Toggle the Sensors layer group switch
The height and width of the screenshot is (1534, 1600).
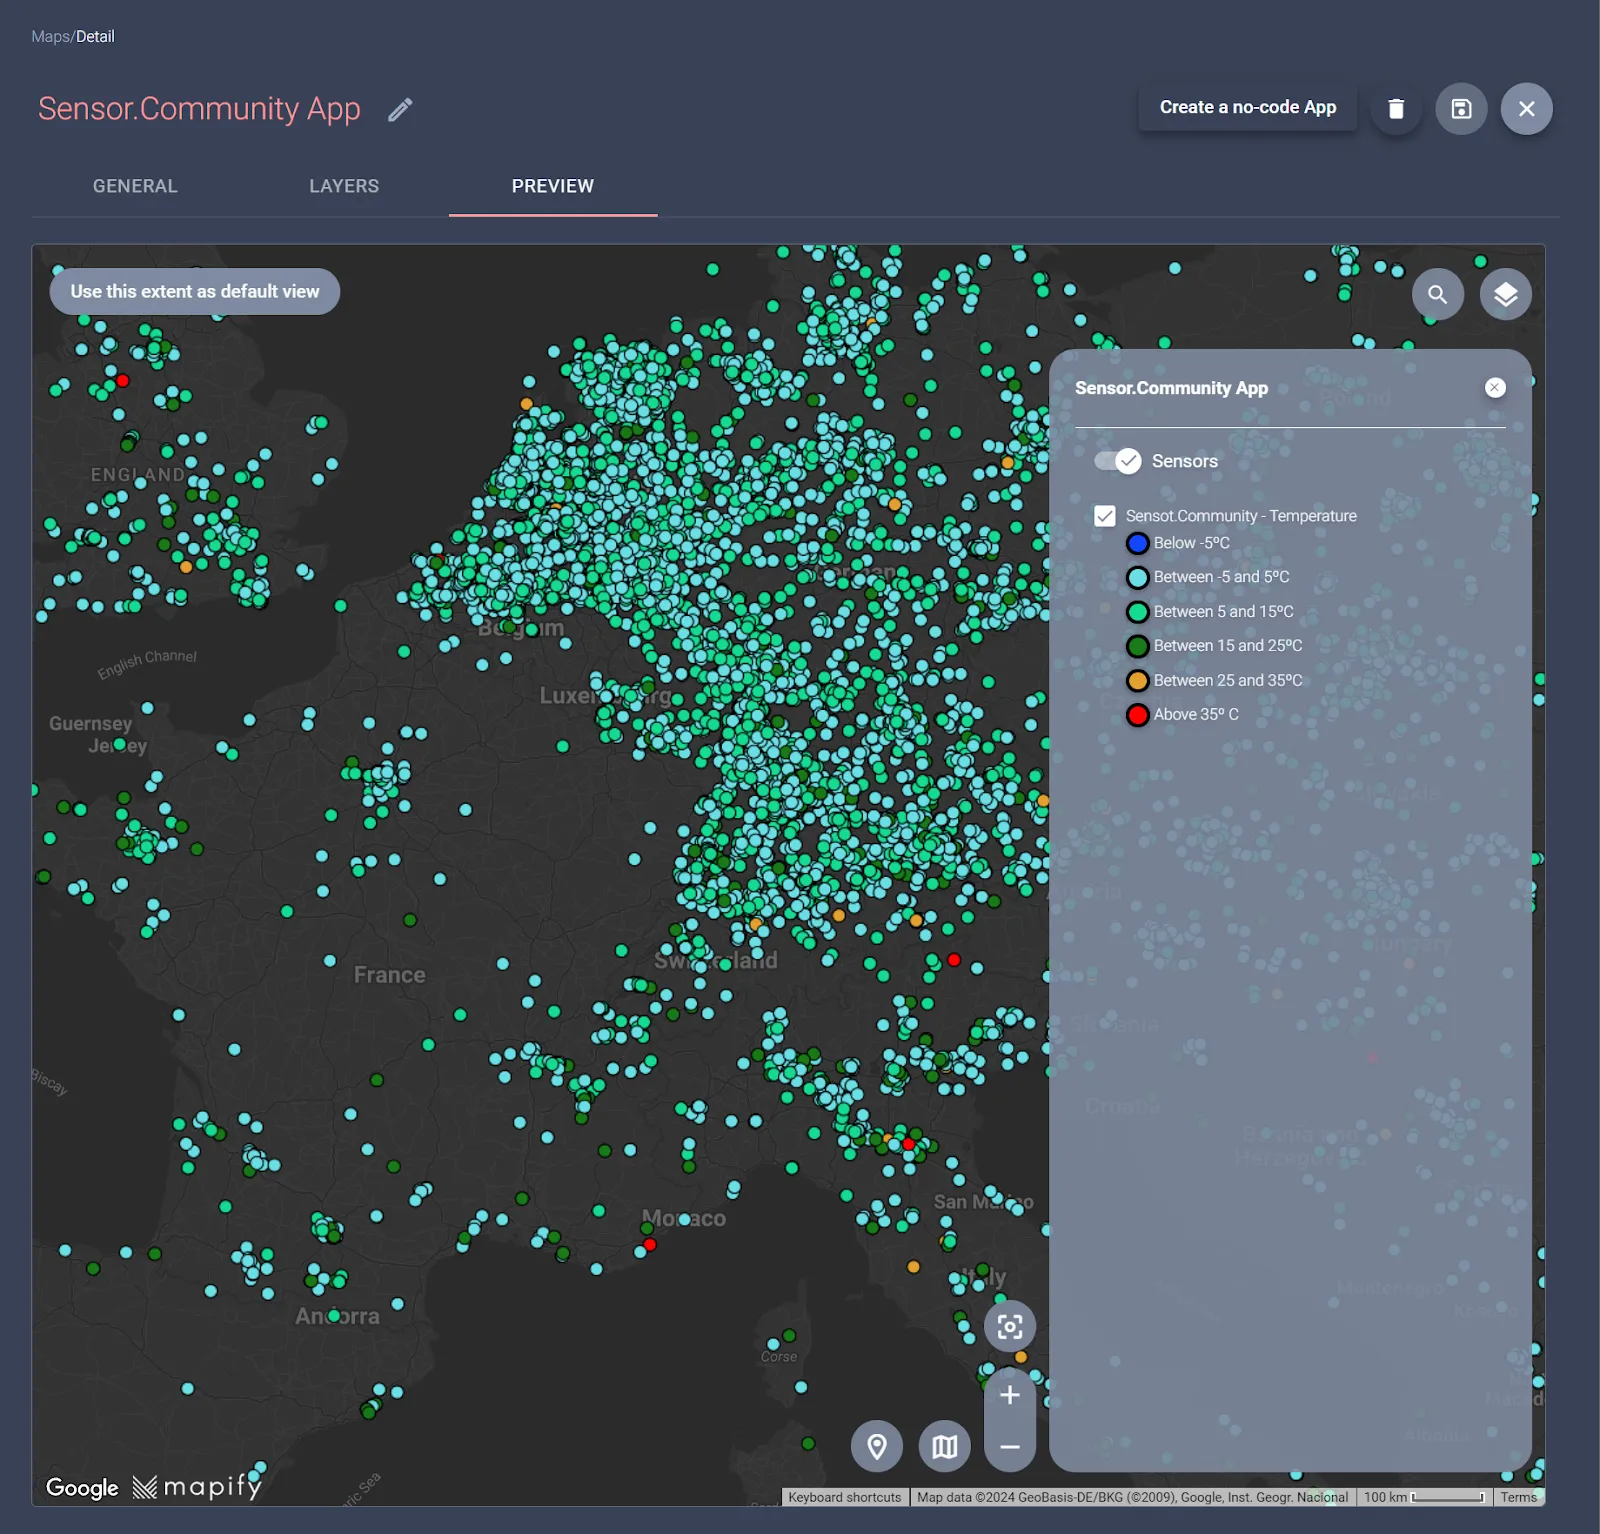[x=1117, y=461]
